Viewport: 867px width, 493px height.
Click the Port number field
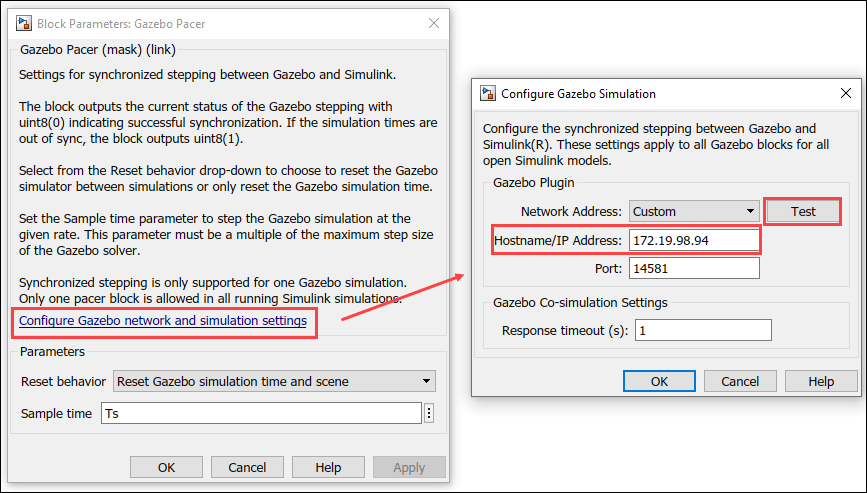click(692, 268)
